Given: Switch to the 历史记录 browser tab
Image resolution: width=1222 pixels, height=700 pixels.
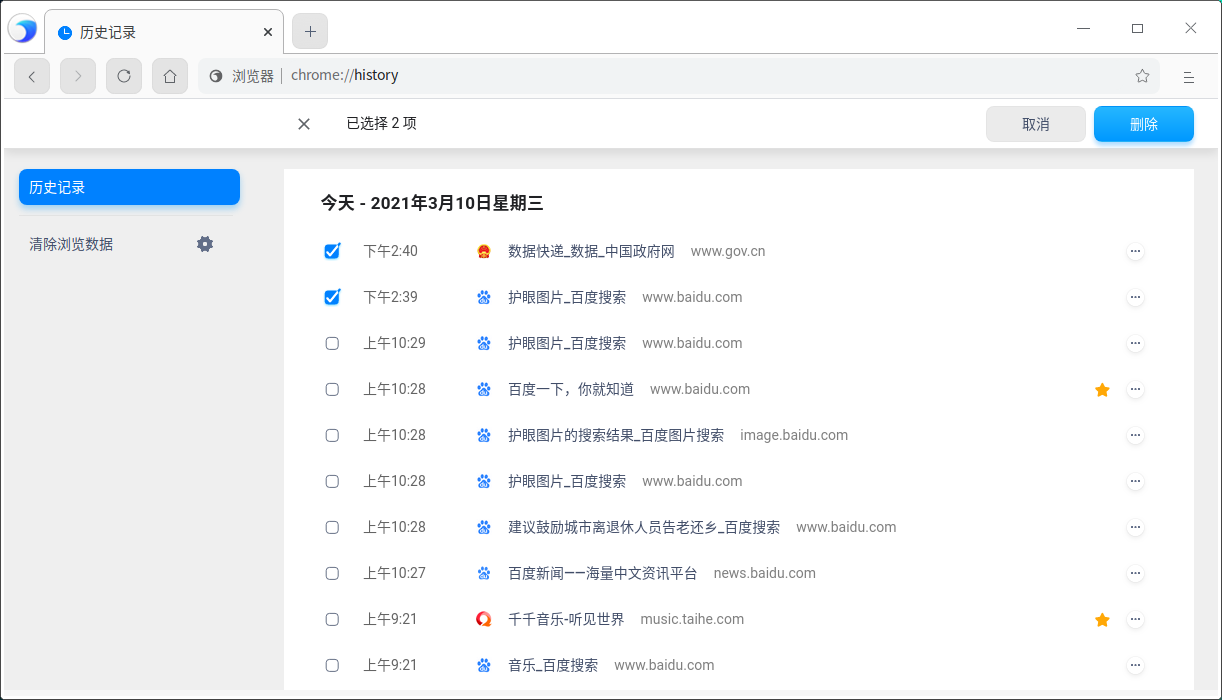Looking at the screenshot, I should pyautogui.click(x=164, y=32).
